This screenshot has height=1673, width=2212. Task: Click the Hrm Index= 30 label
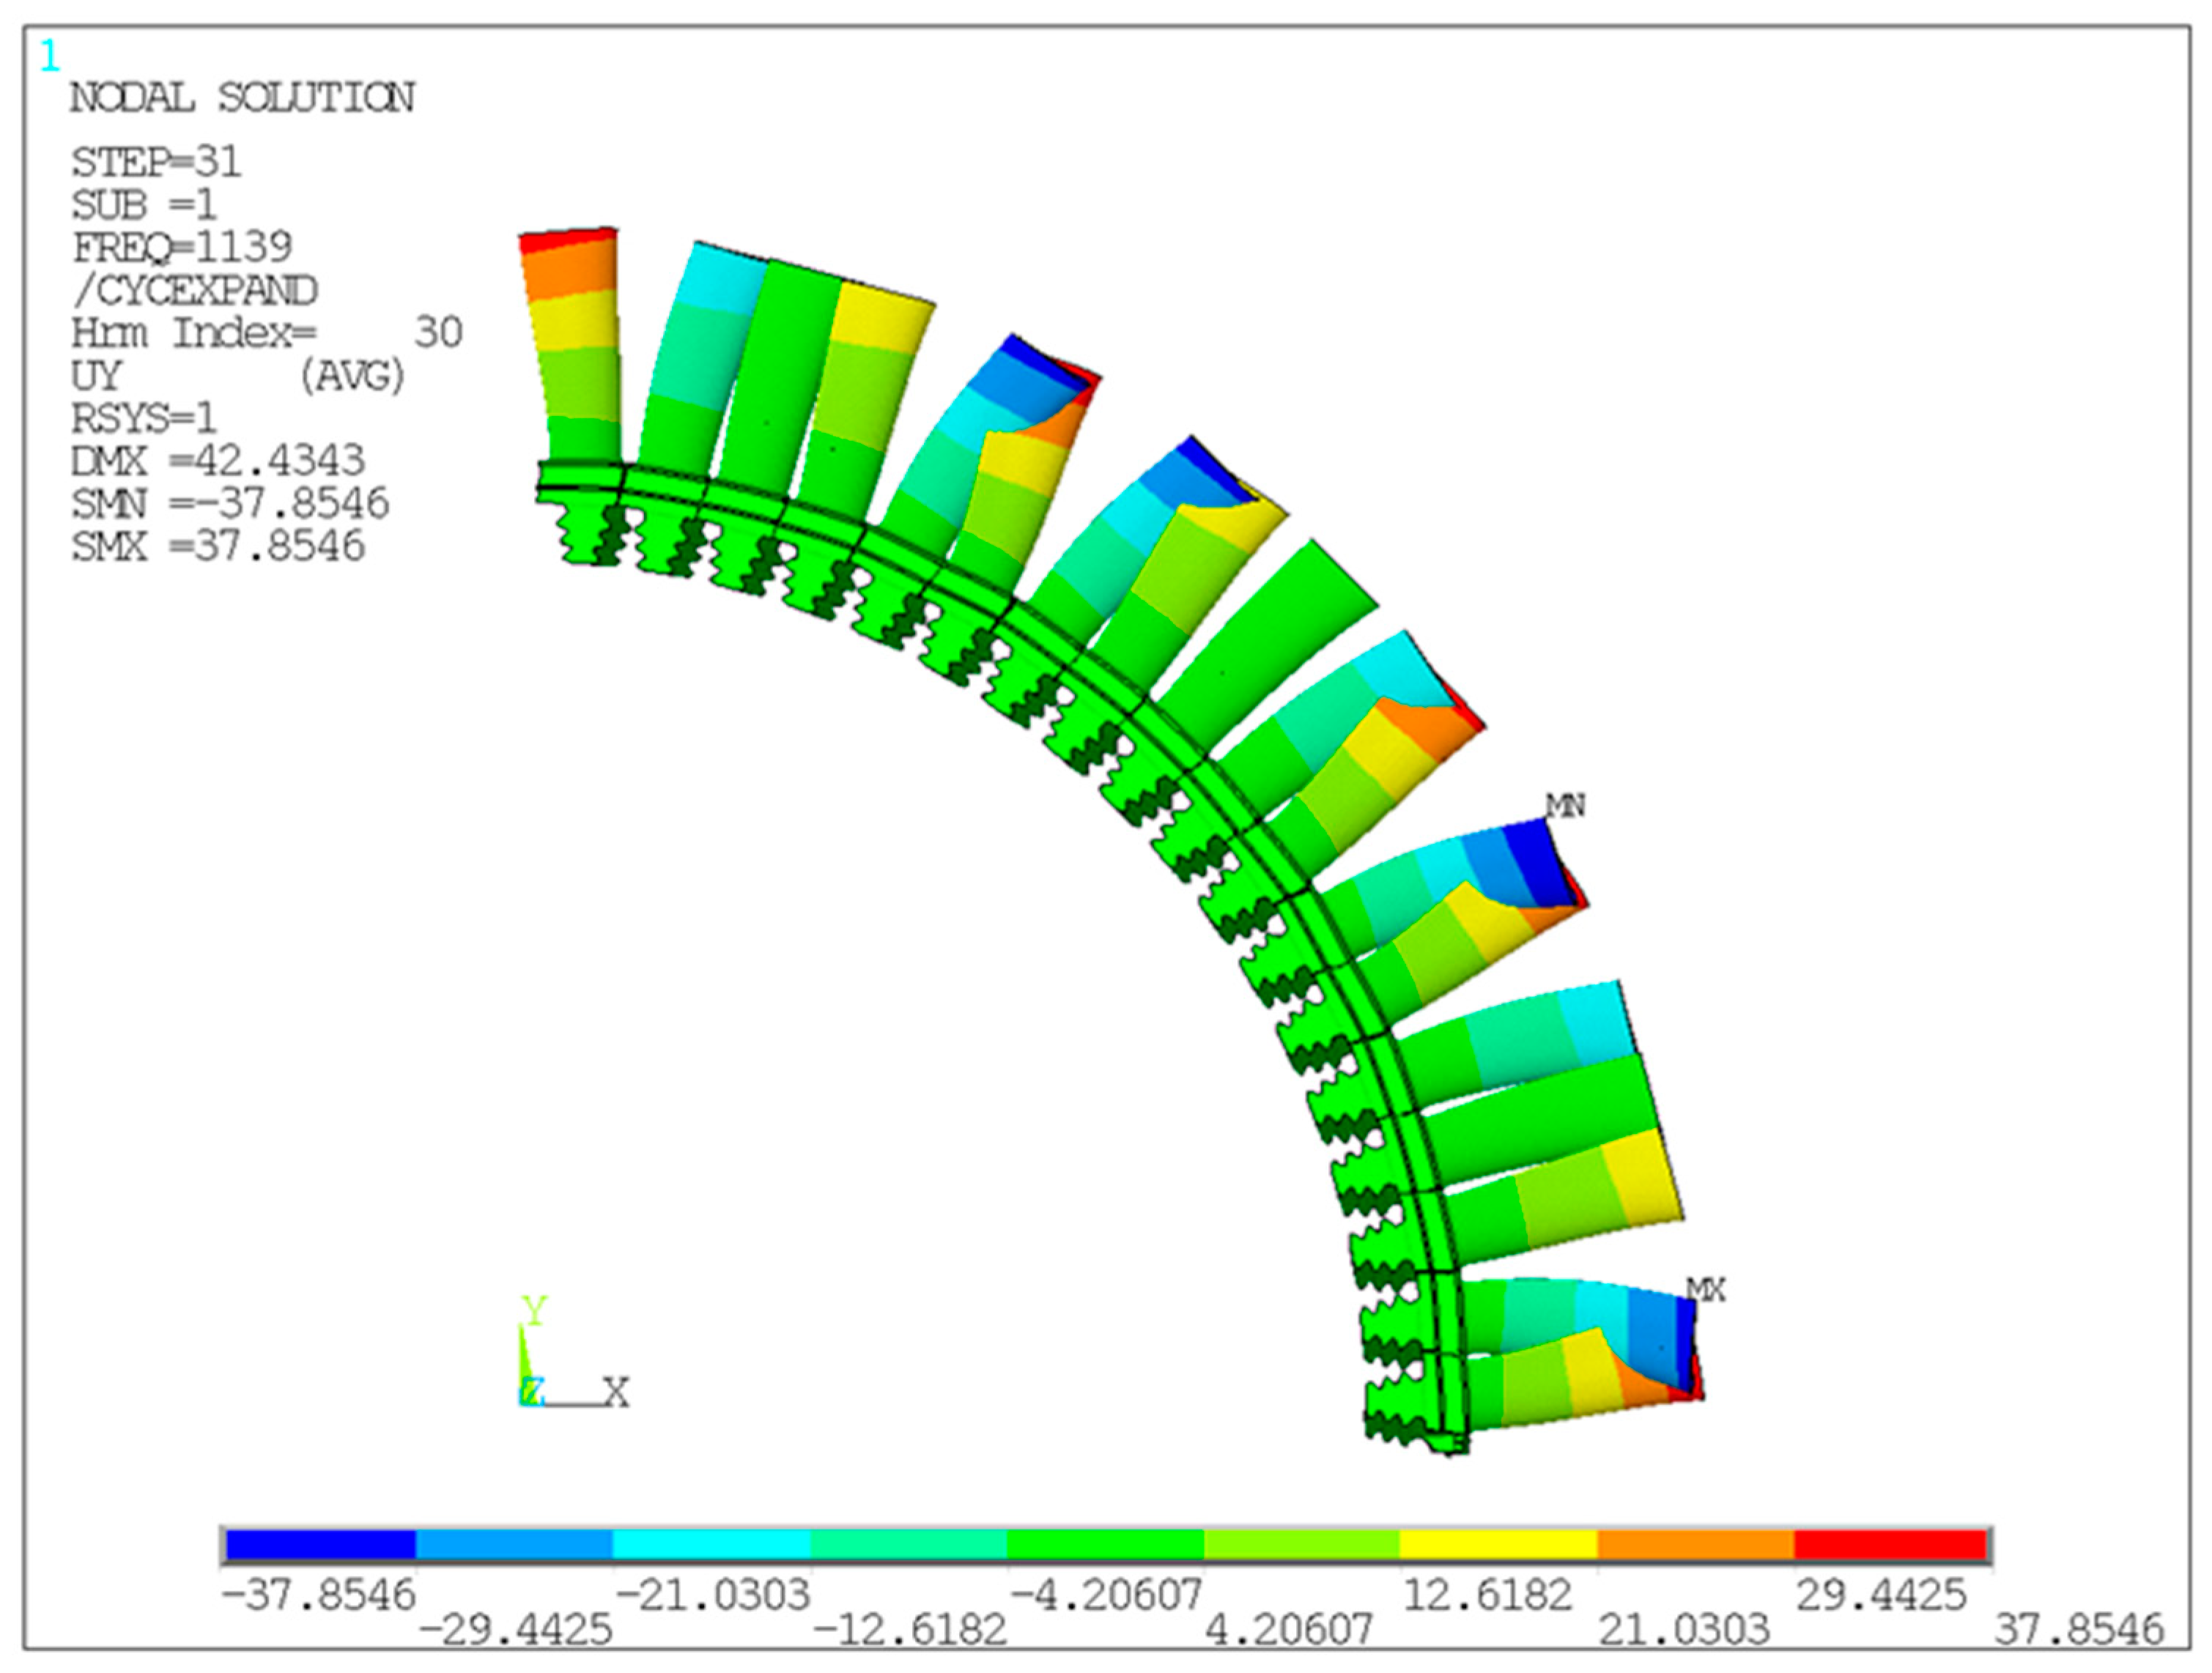[x=266, y=333]
